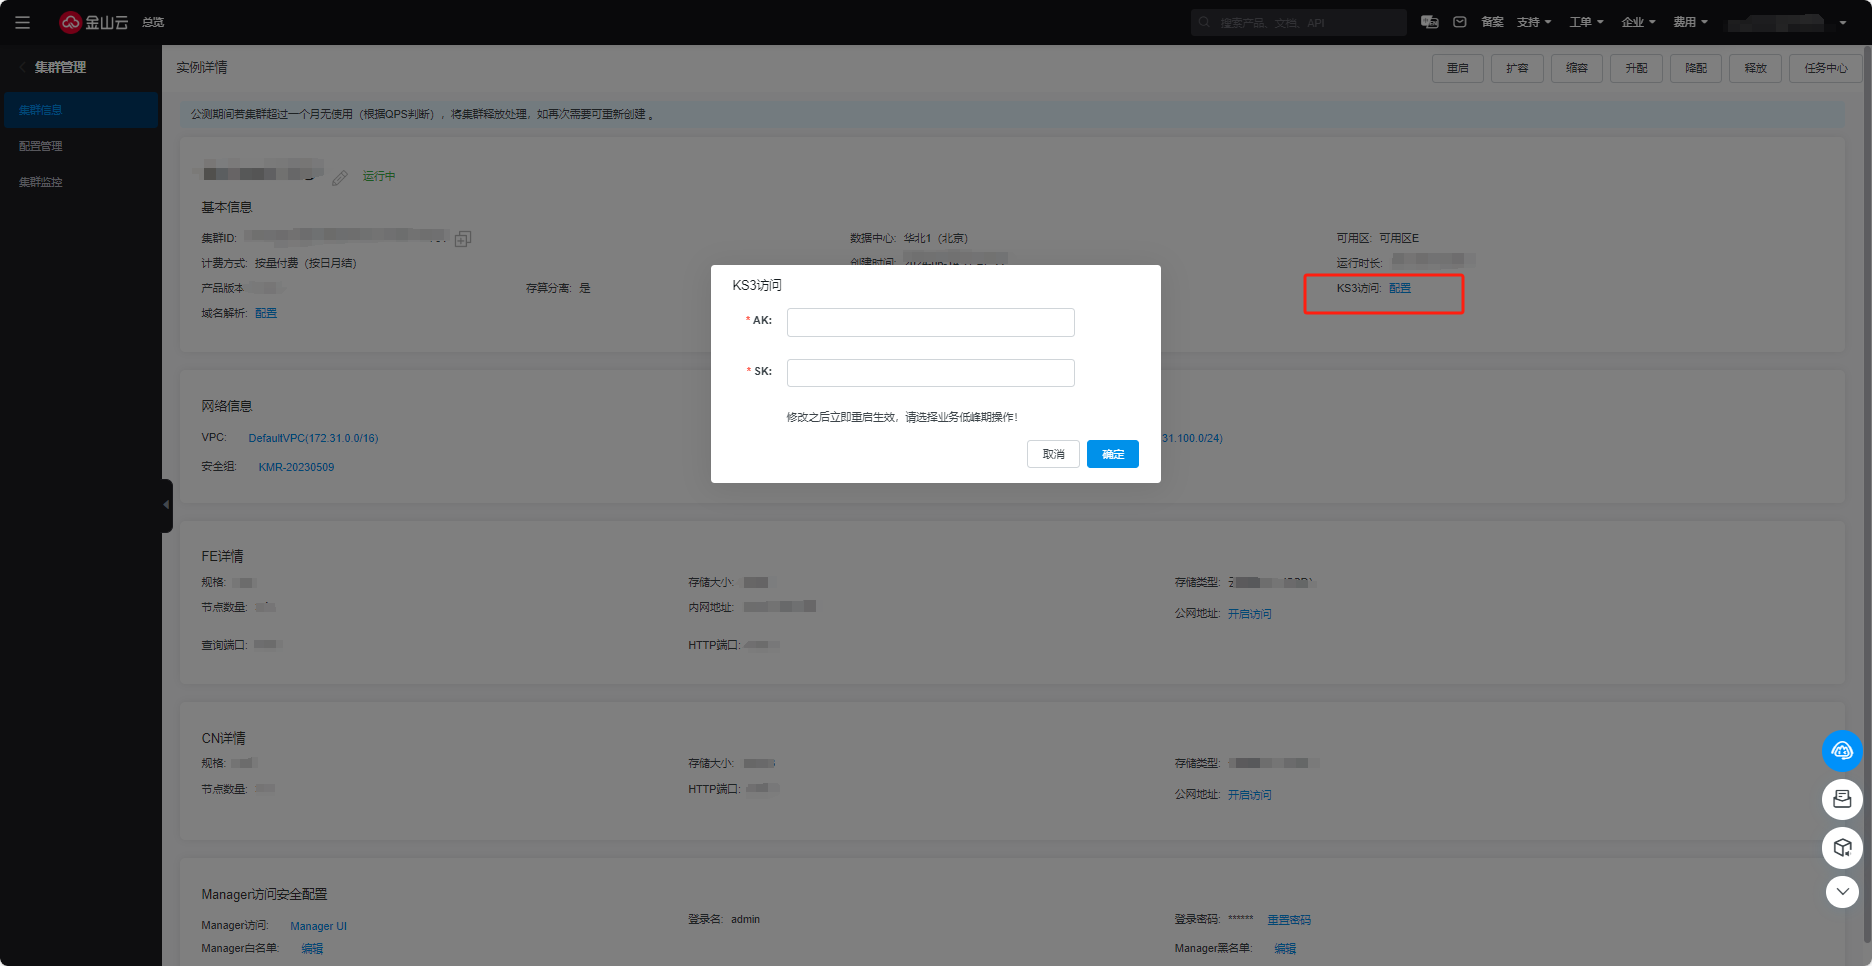Click the language switch icon in header
This screenshot has height=966, width=1872.
(1430, 22)
